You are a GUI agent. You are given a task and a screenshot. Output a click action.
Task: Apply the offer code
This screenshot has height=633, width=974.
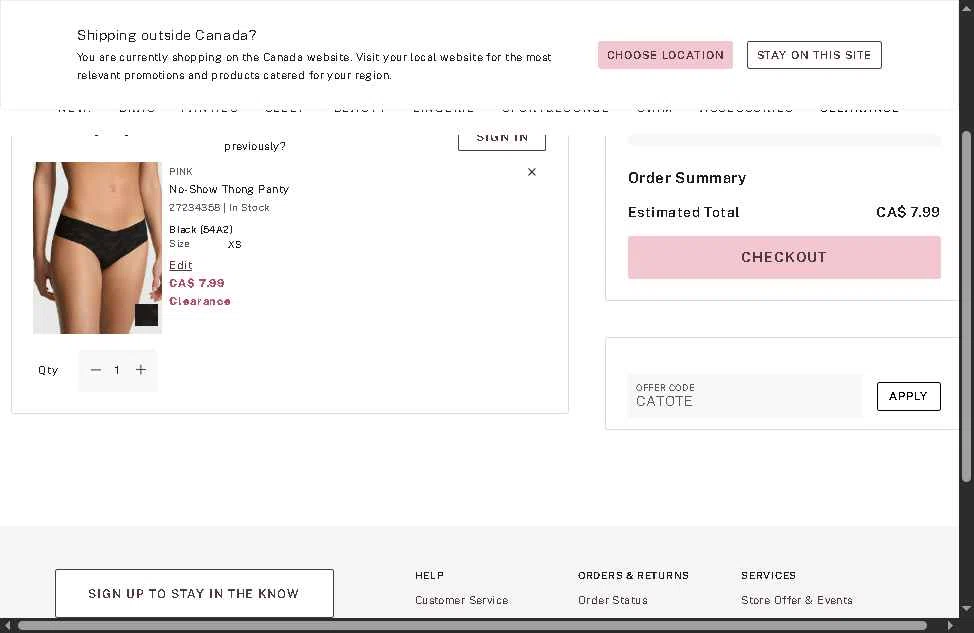point(909,396)
